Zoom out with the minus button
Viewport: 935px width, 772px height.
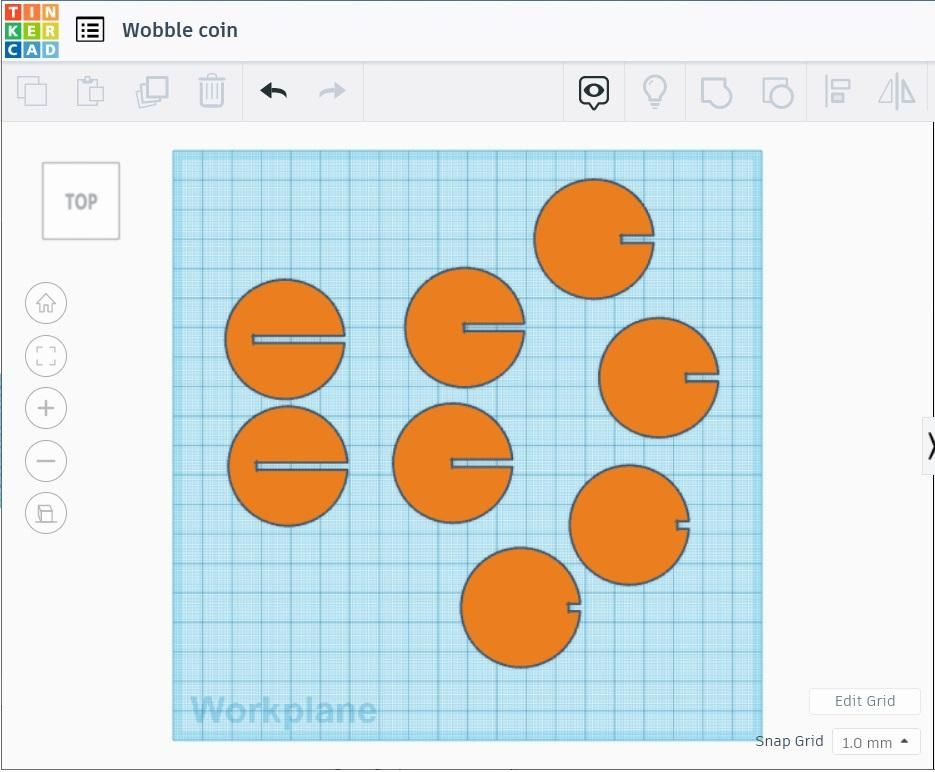[46, 461]
